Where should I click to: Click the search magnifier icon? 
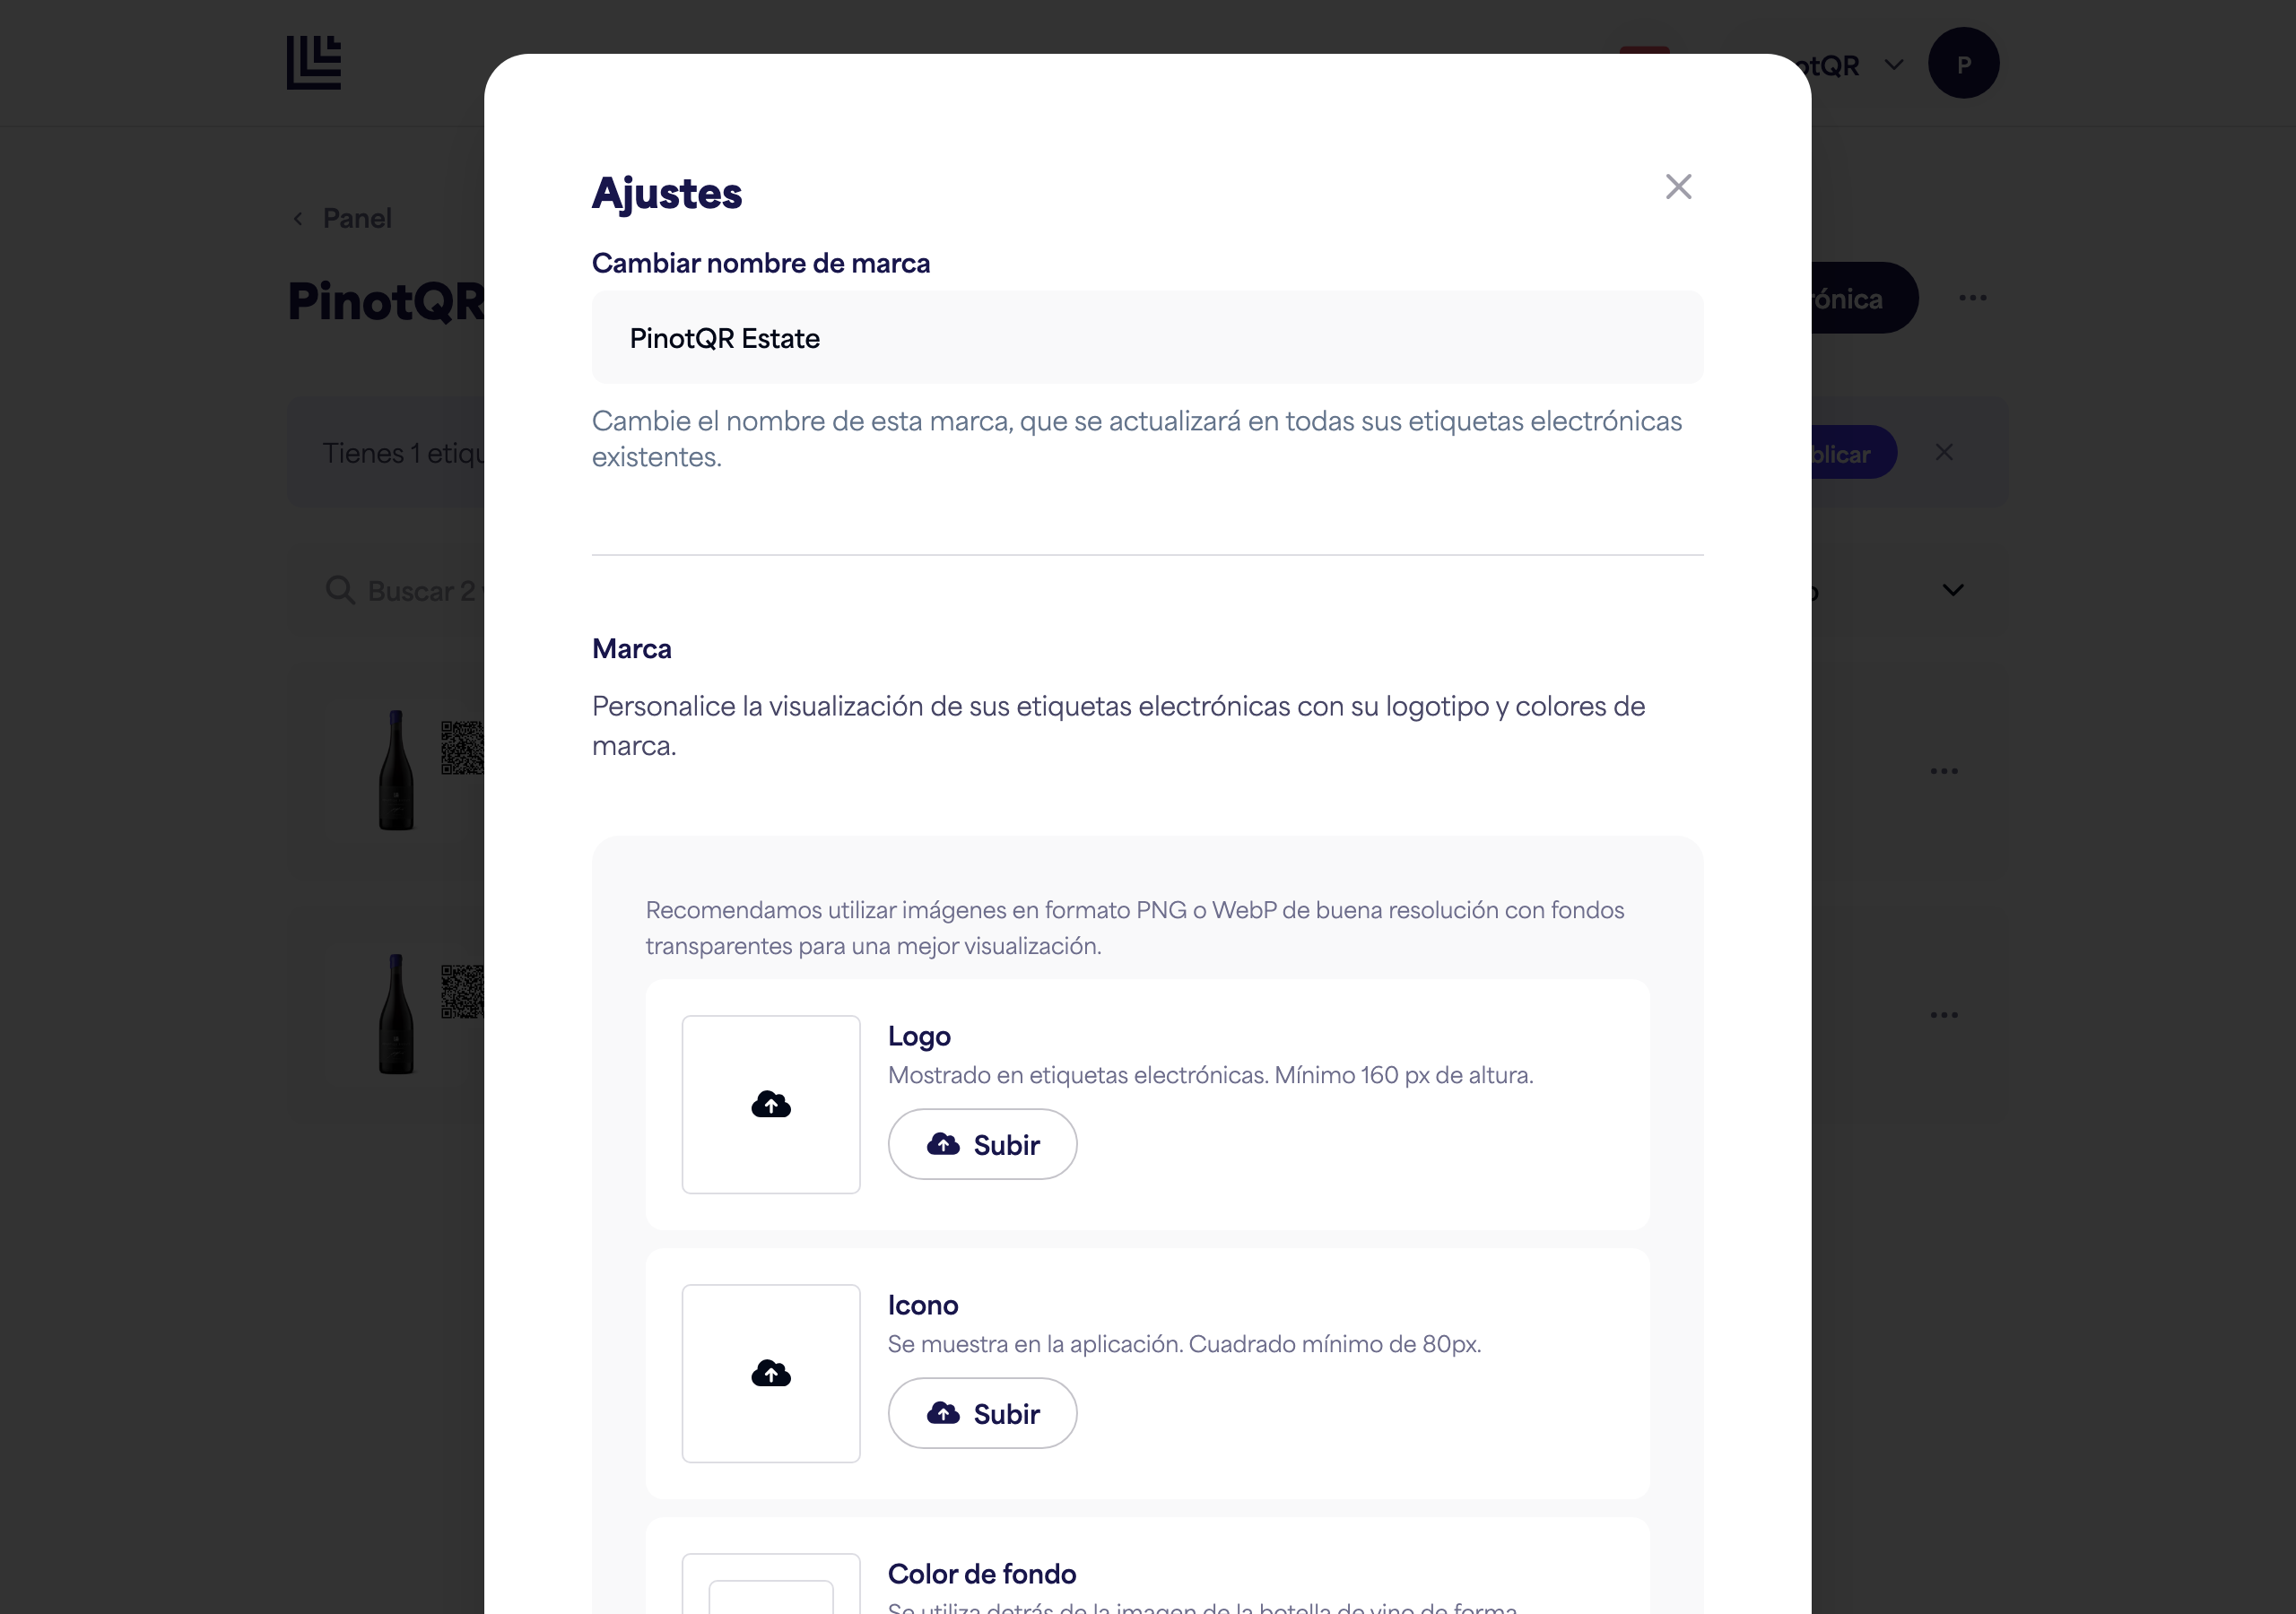point(340,590)
